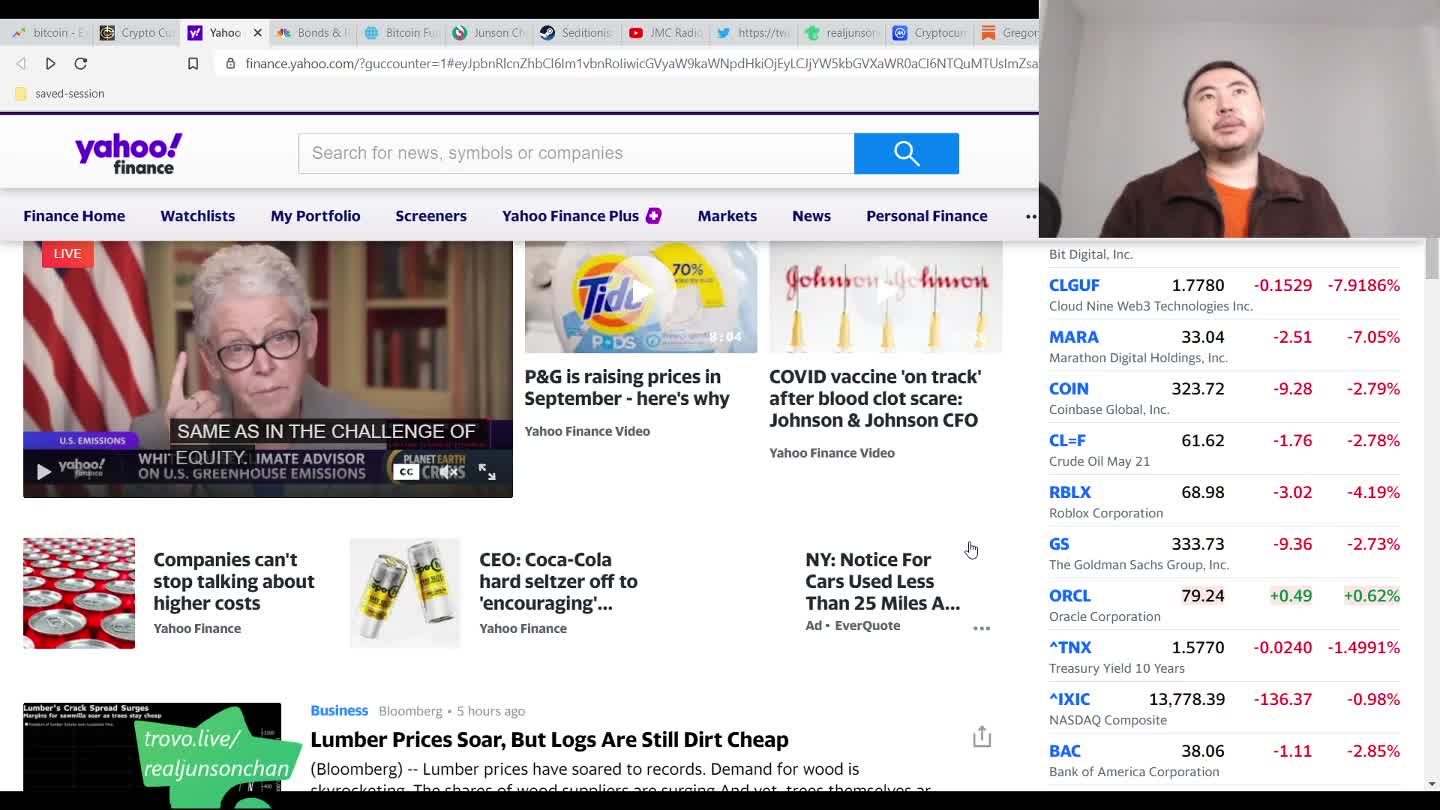This screenshot has width=1440, height=810.
Task: Switch to the Crypto Cur browser tab
Action: (137, 33)
